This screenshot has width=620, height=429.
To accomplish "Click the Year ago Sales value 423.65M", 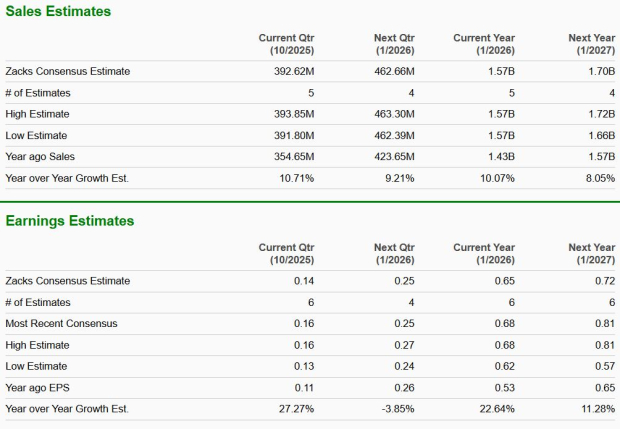I will [x=391, y=157].
